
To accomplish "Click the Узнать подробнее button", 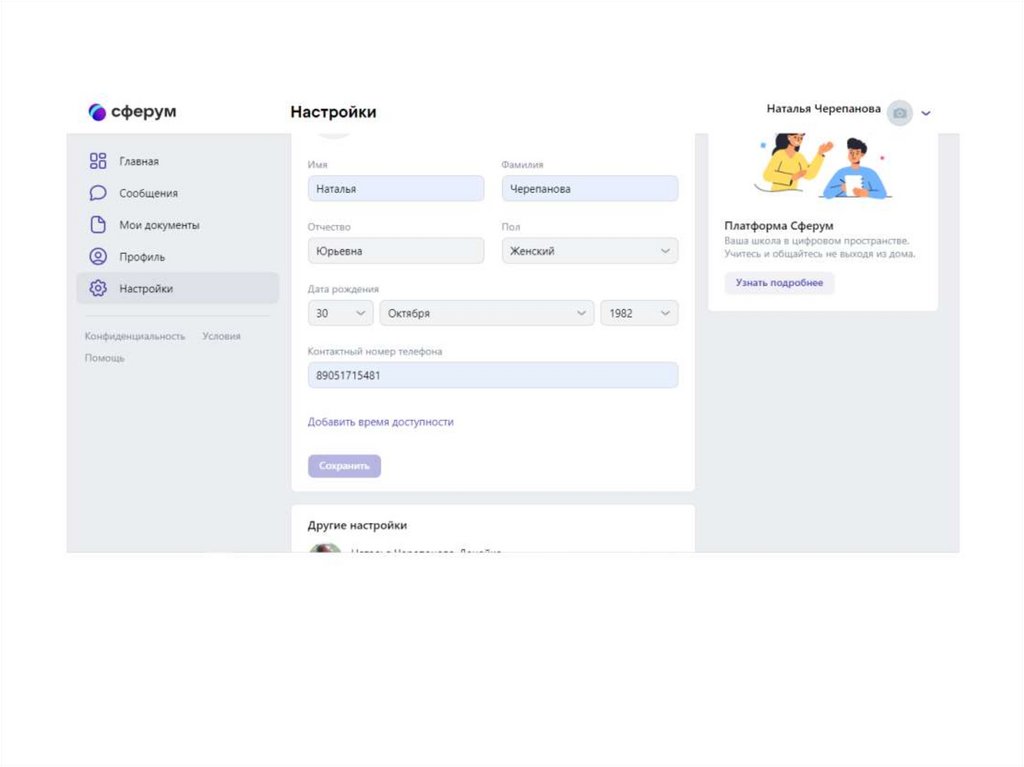I will pyautogui.click(x=779, y=283).
